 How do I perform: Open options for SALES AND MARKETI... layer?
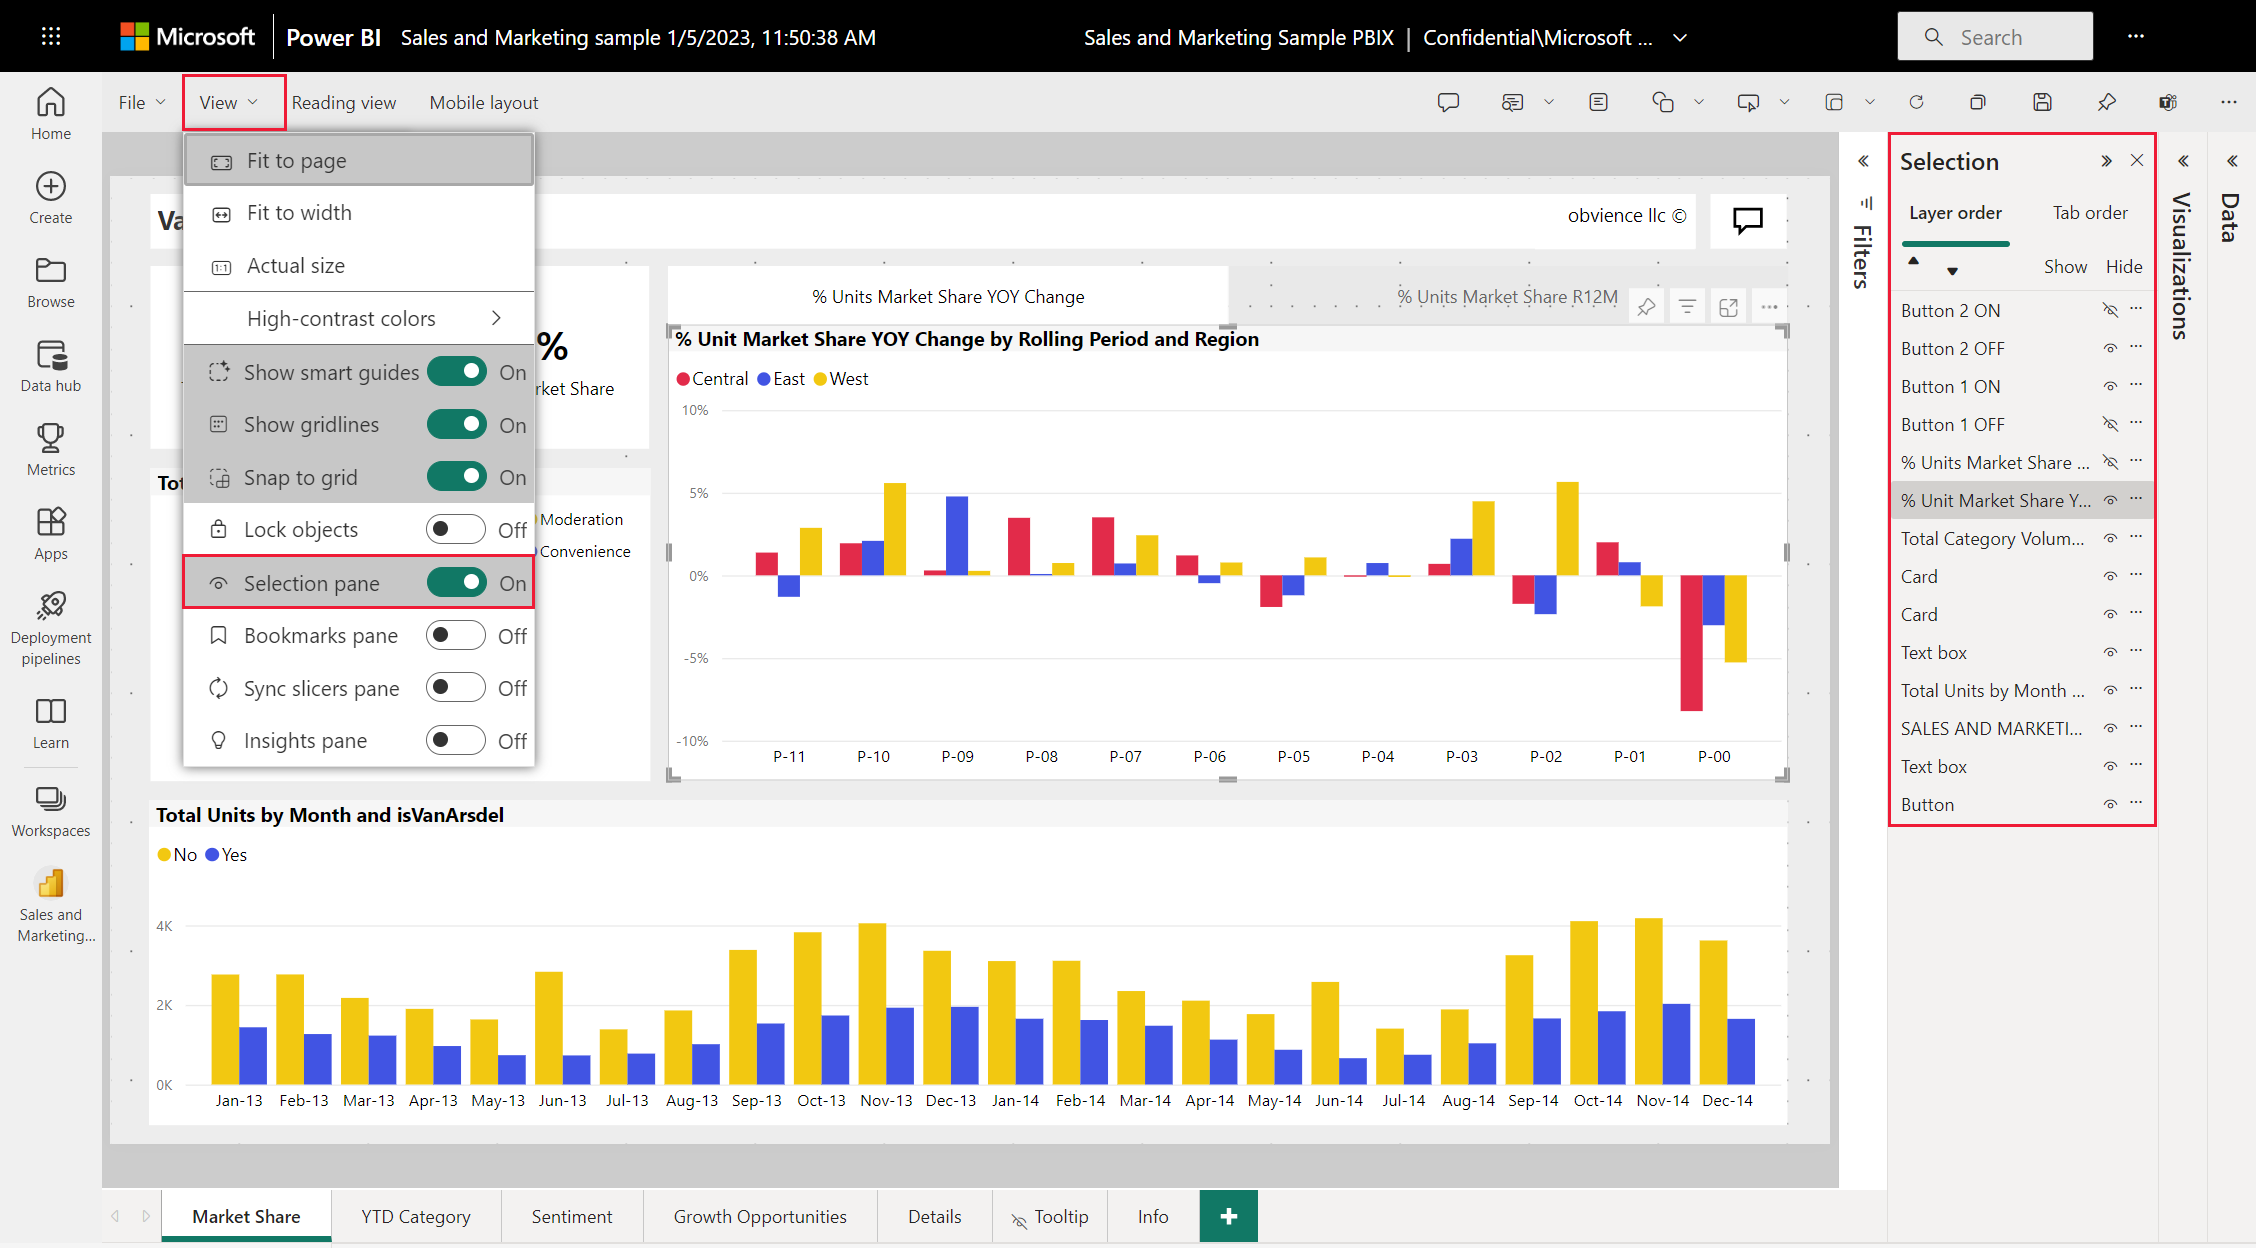pos(2138,727)
